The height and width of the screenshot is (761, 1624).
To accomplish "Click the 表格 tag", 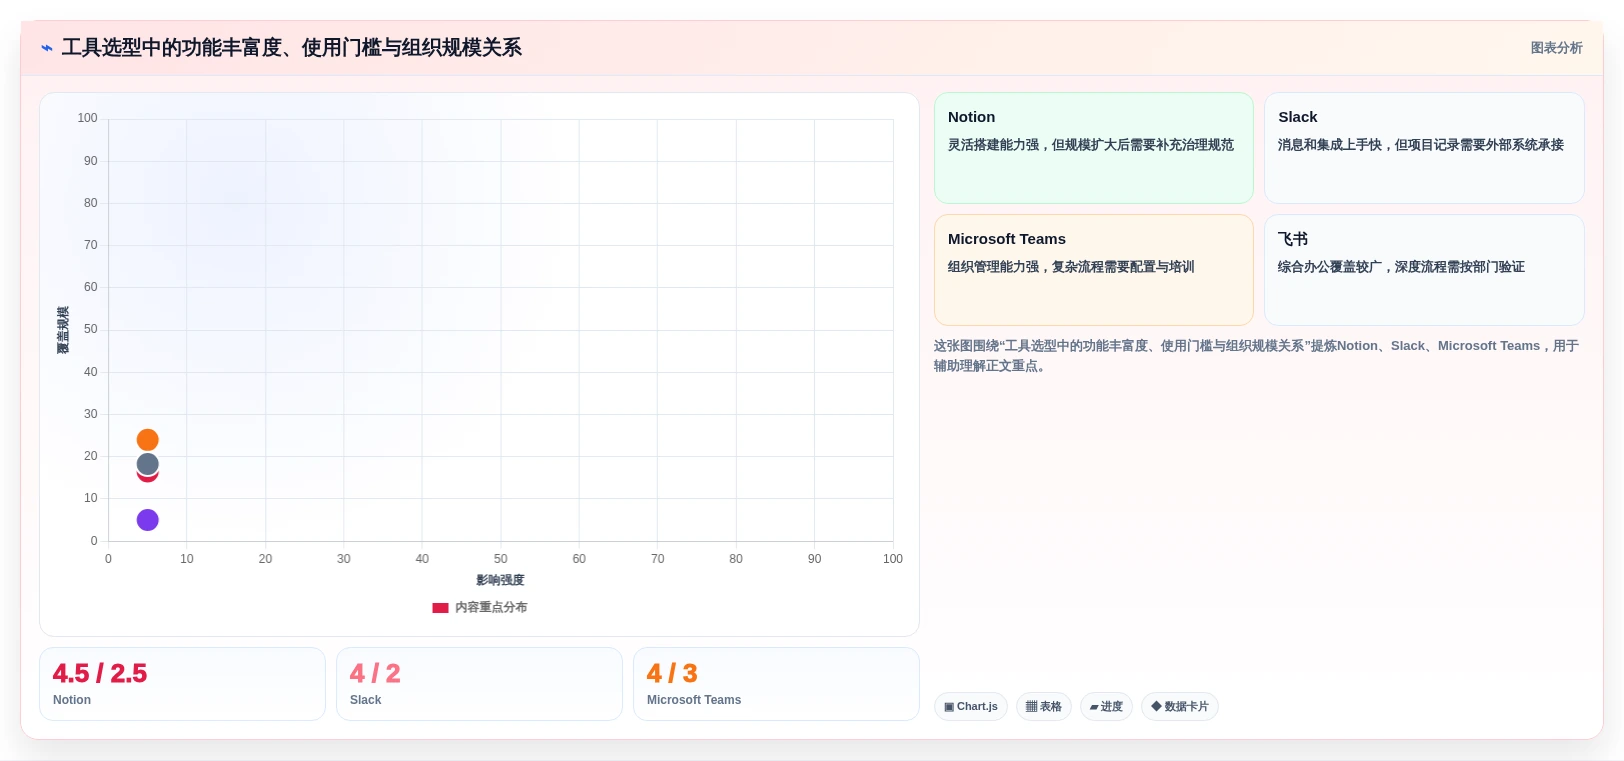I will pos(1043,707).
